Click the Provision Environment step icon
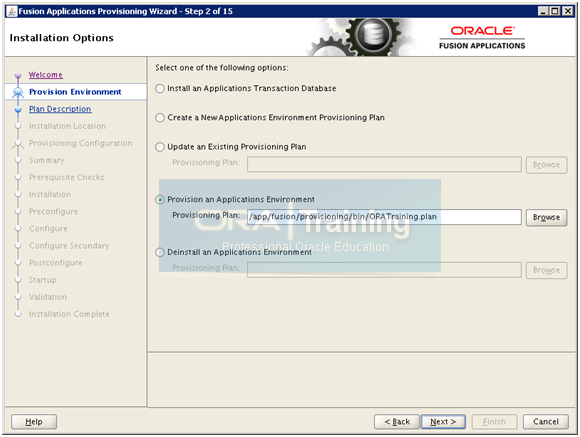580x437 pixels. pos(18,92)
